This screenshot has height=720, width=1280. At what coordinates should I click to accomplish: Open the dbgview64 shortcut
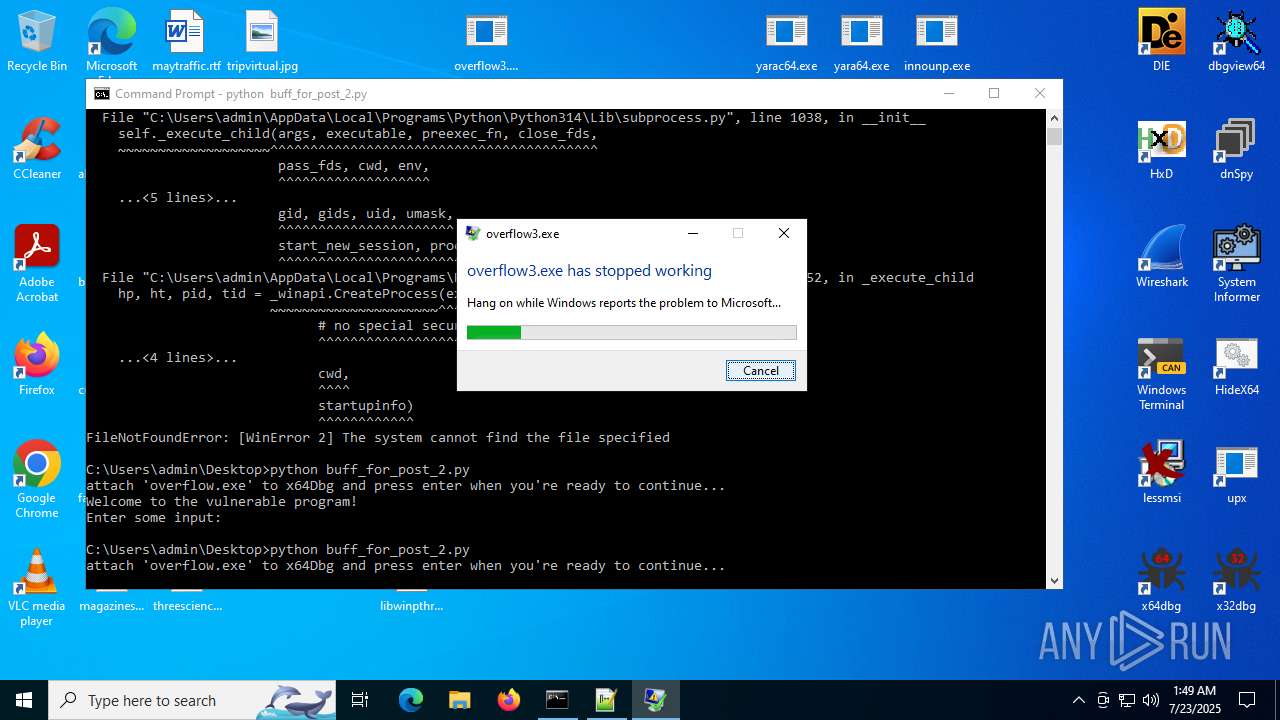tap(1237, 41)
